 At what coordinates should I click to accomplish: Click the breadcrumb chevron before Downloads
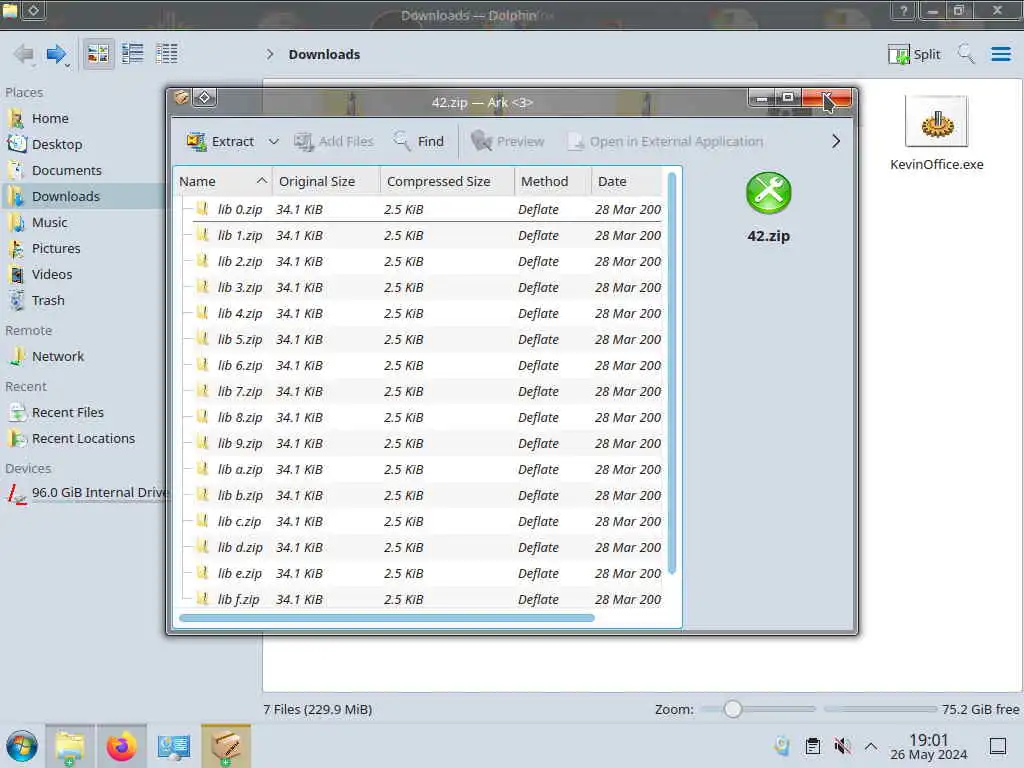(270, 54)
